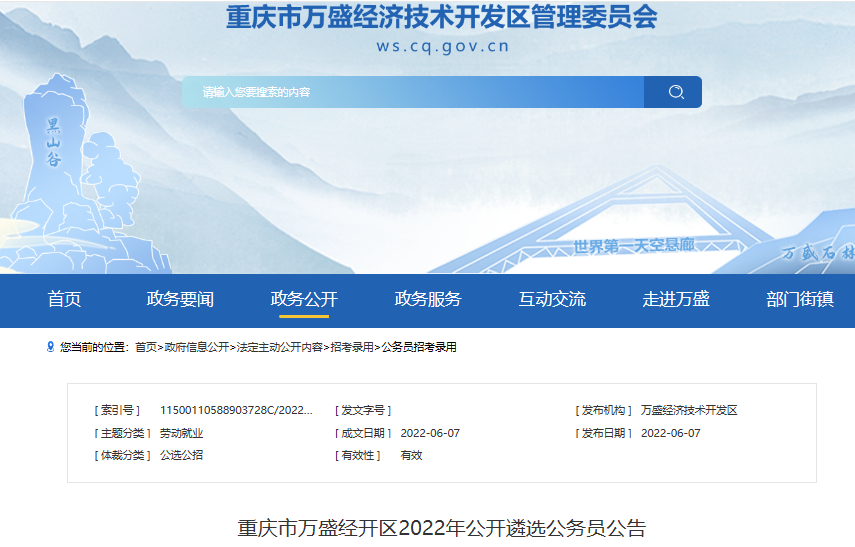Click the site title 重庆市万盛经济技术开发区管理委员会
Image resolution: width=855 pixels, height=547 pixels.
coord(442,17)
